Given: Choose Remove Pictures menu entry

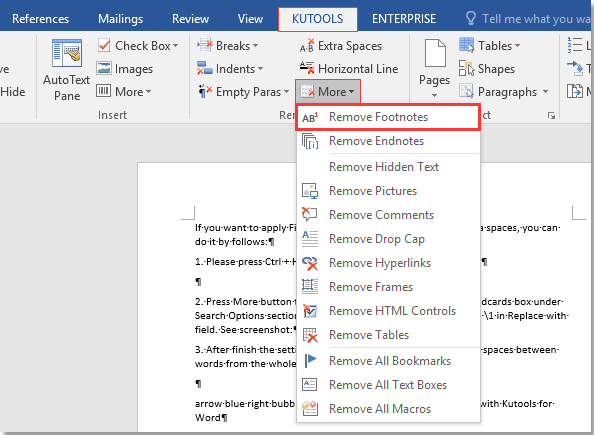Looking at the screenshot, I should click(388, 191).
